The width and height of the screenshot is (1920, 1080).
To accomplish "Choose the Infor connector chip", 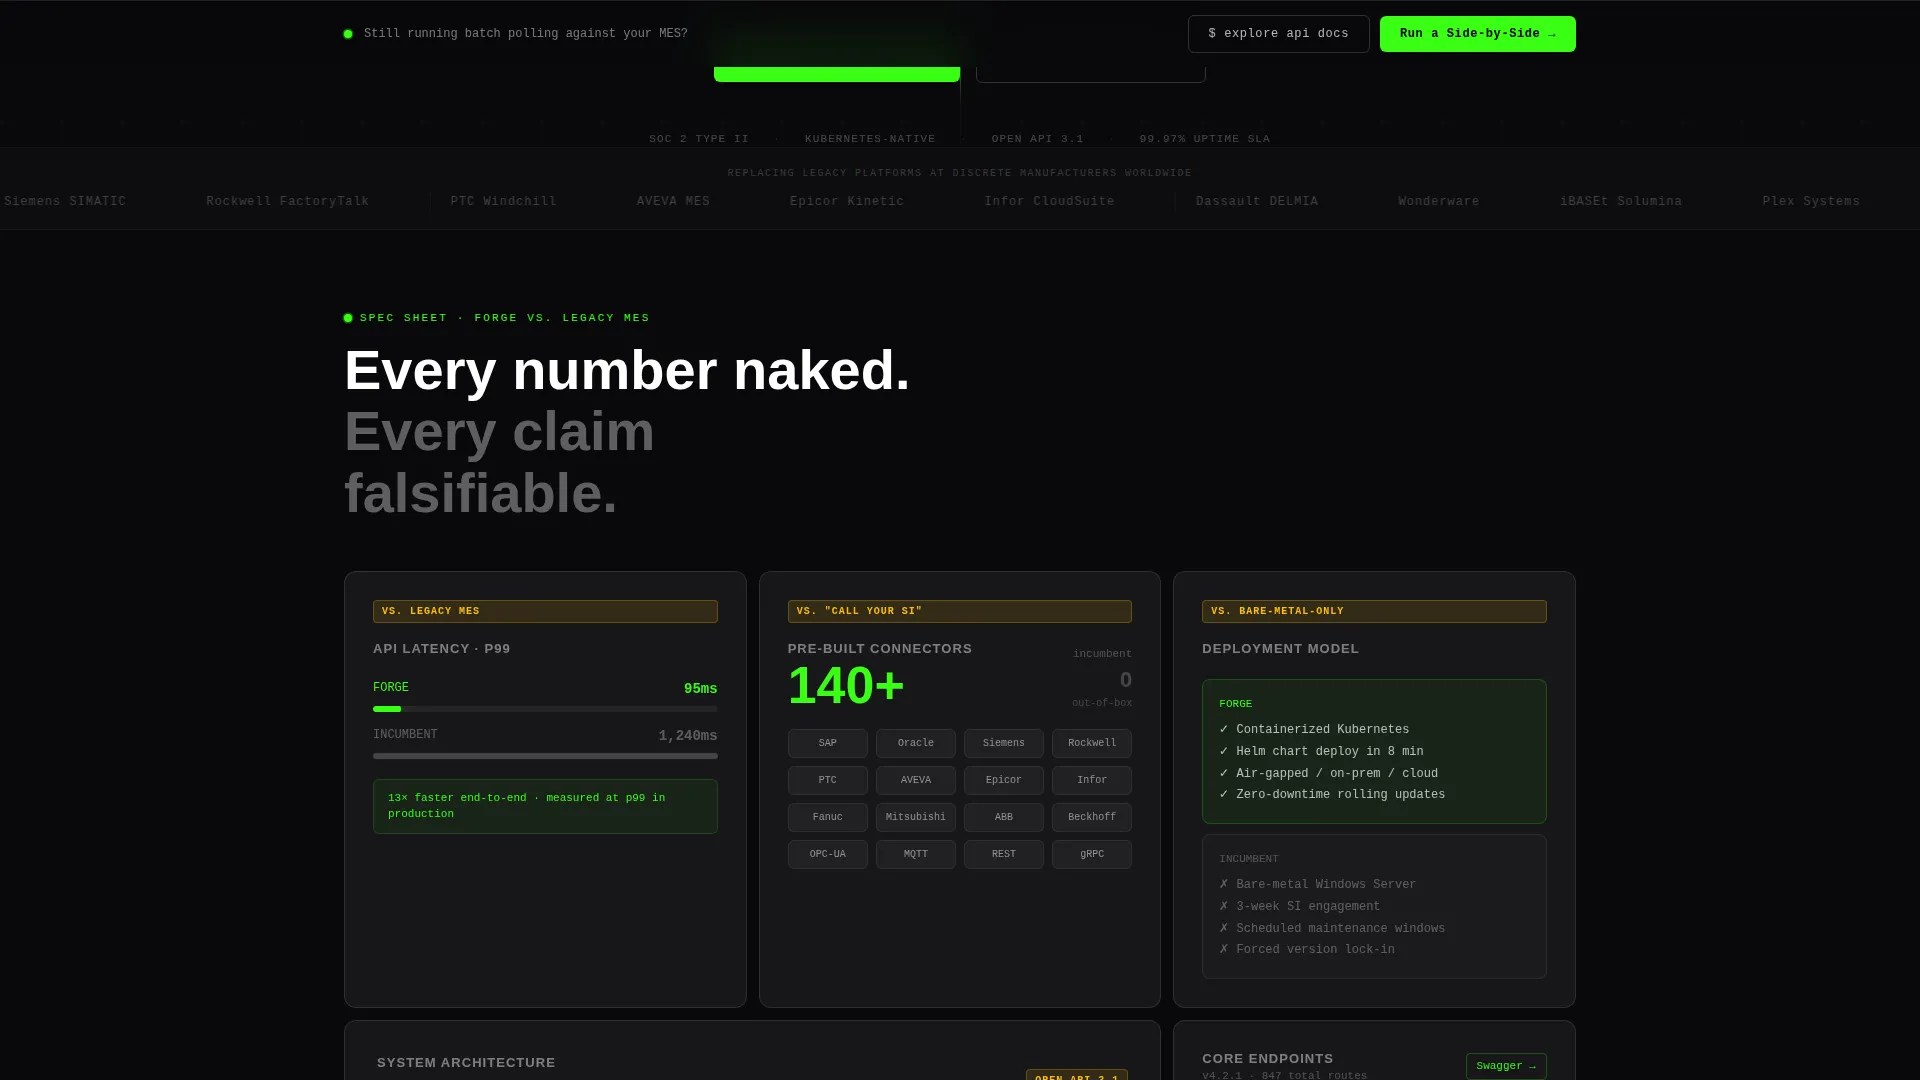I will coord(1091,780).
